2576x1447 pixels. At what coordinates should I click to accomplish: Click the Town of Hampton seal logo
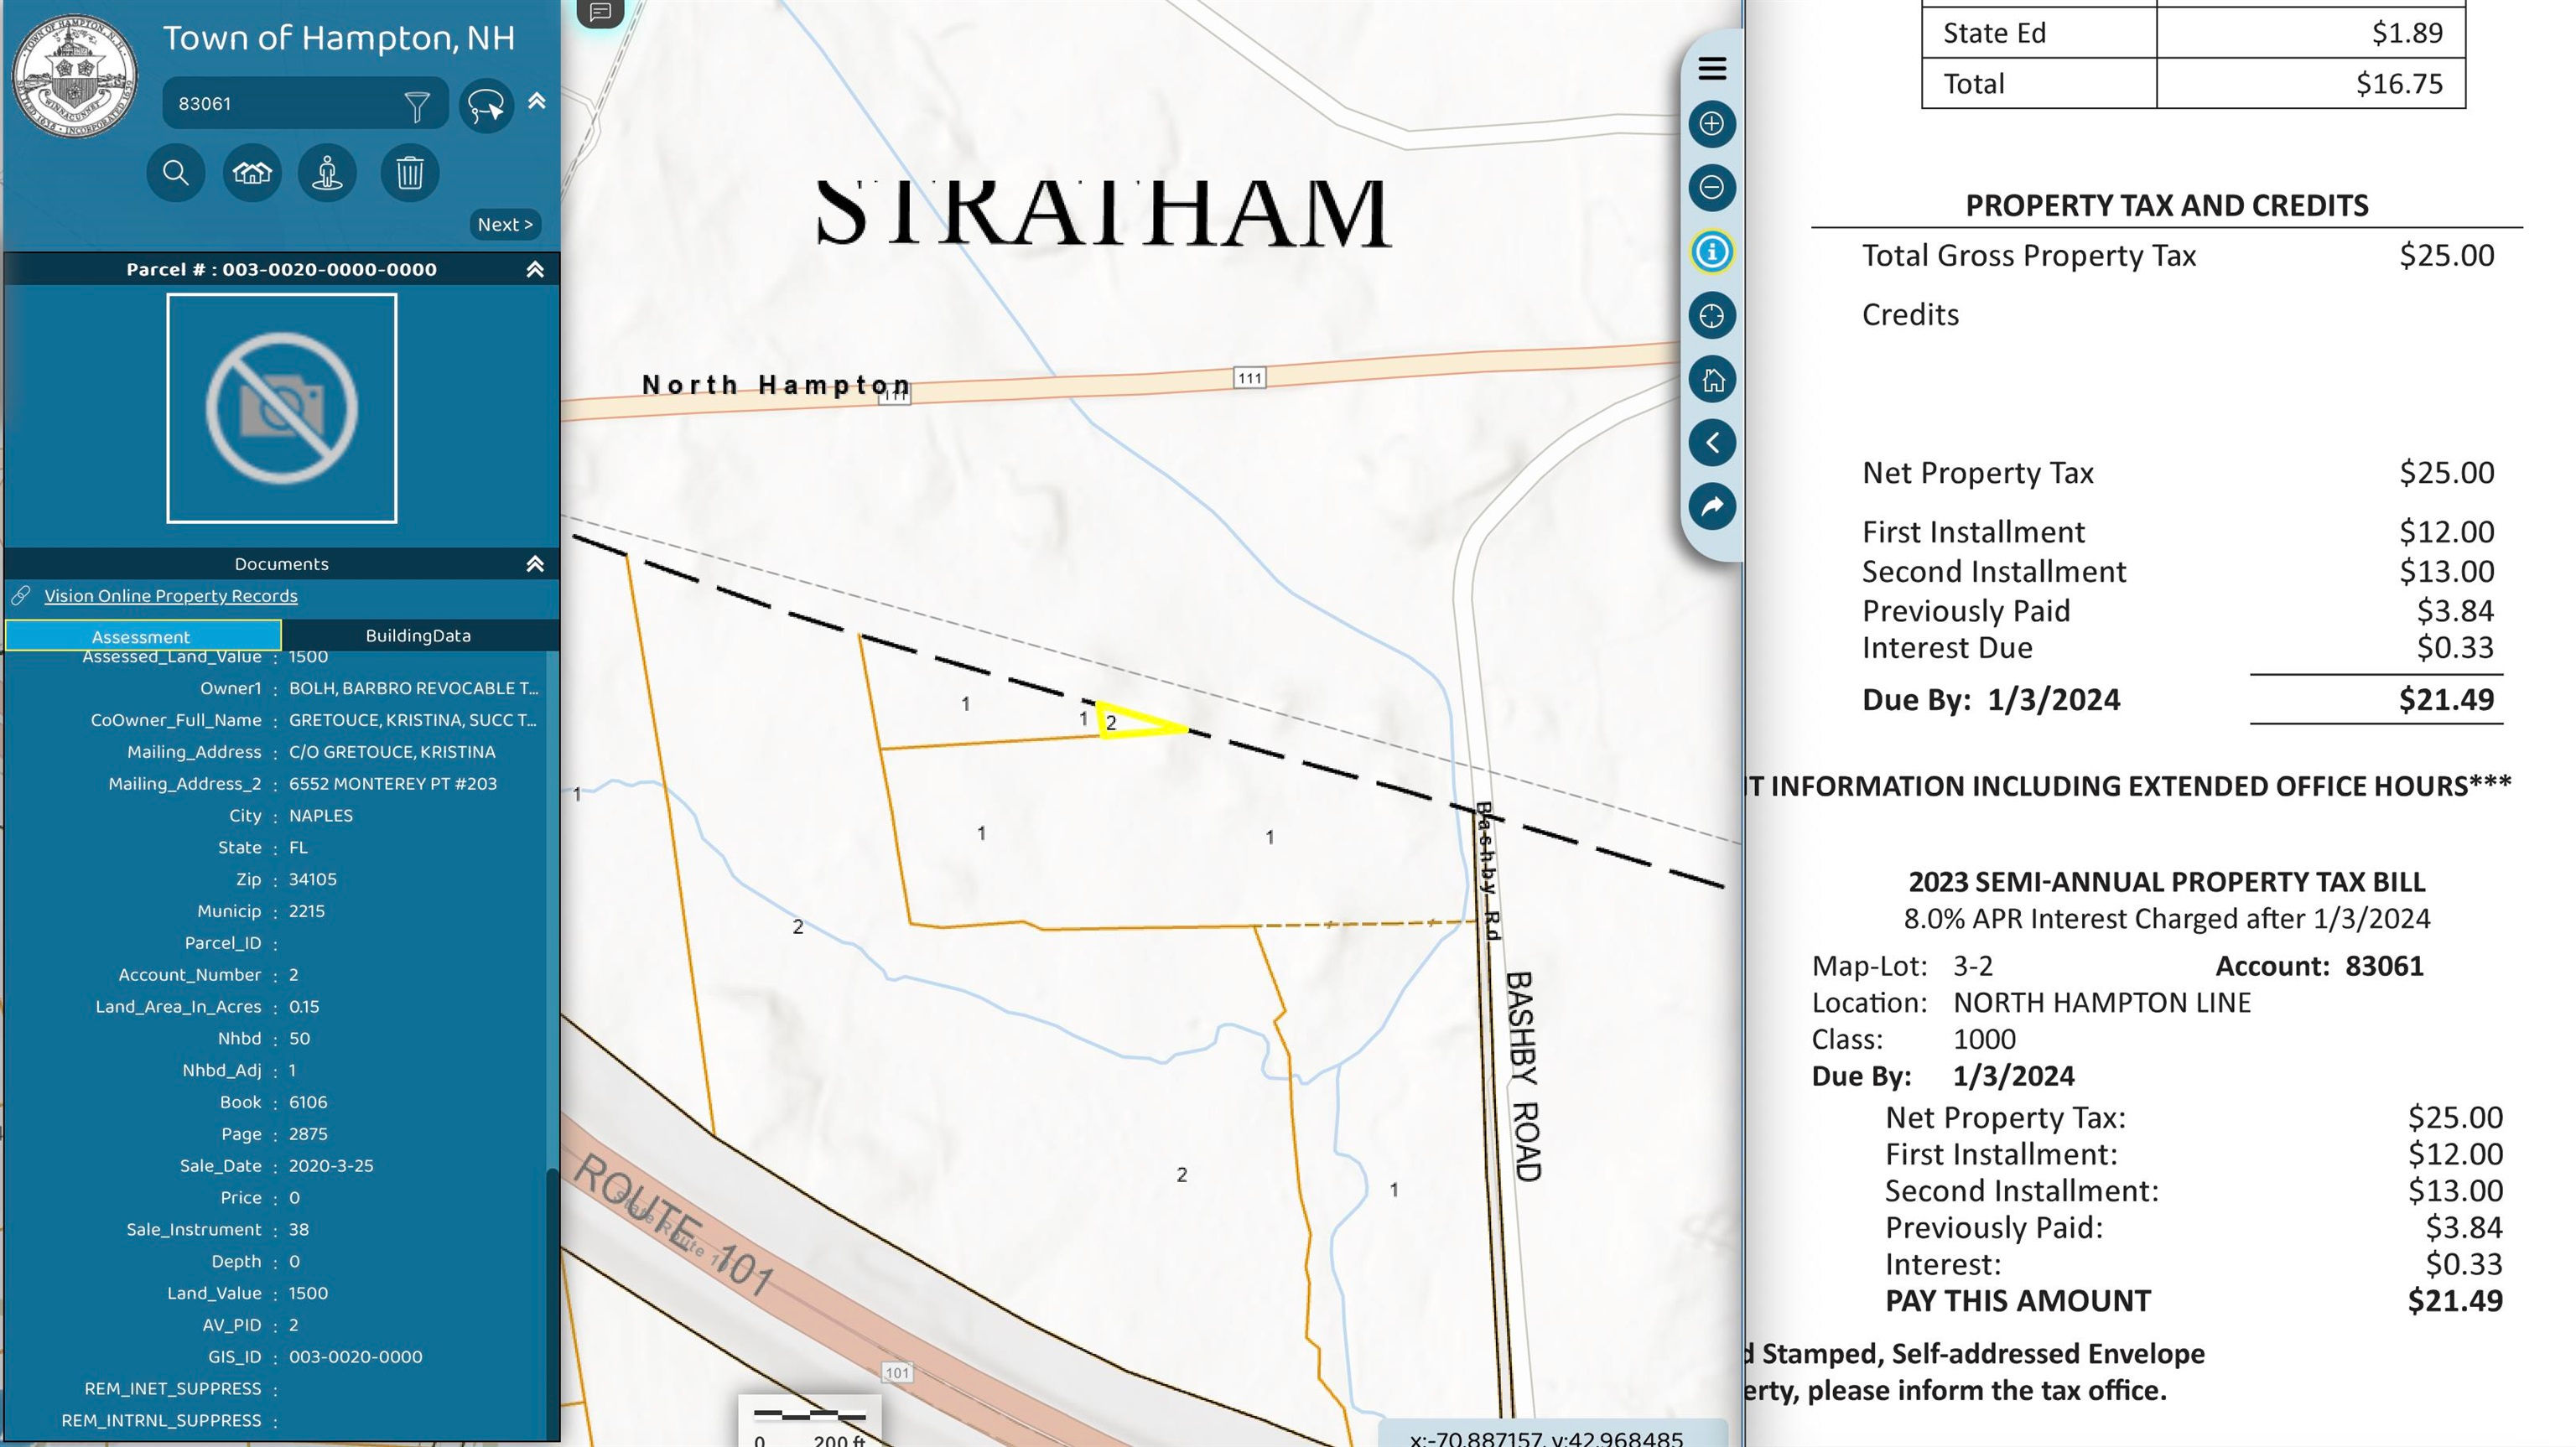pyautogui.click(x=74, y=75)
